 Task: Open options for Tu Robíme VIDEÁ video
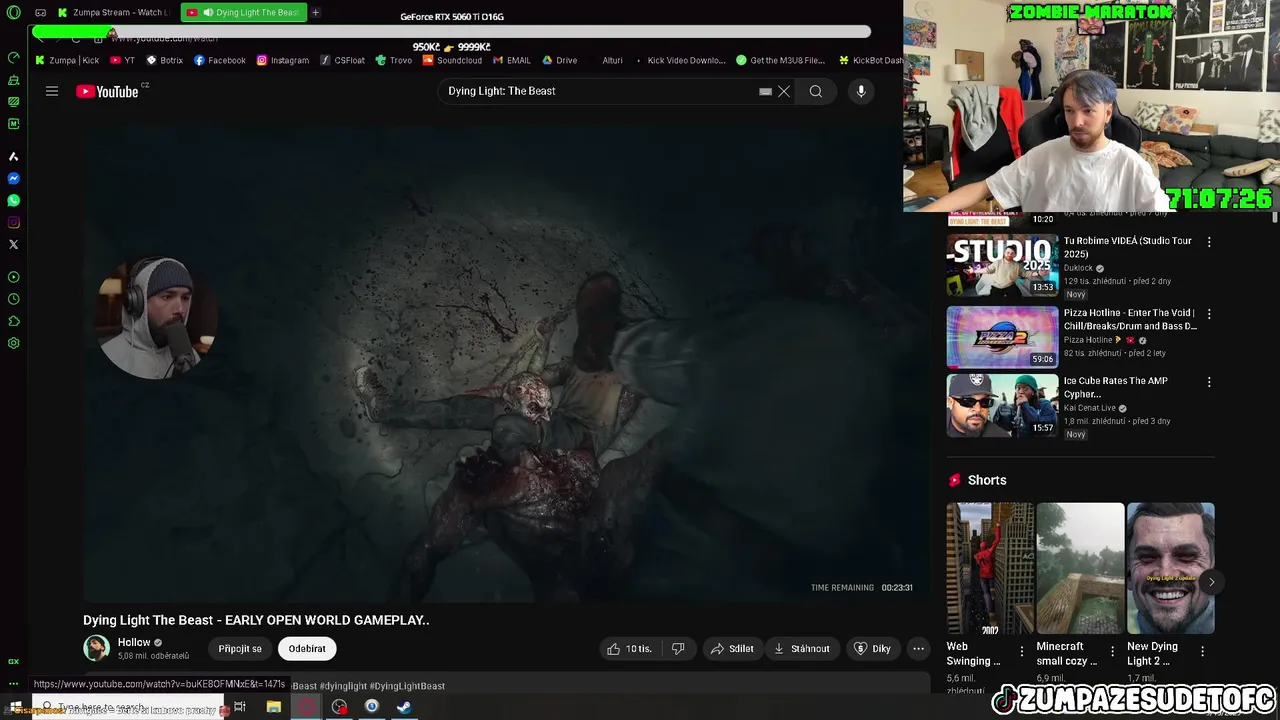pos(1209,242)
